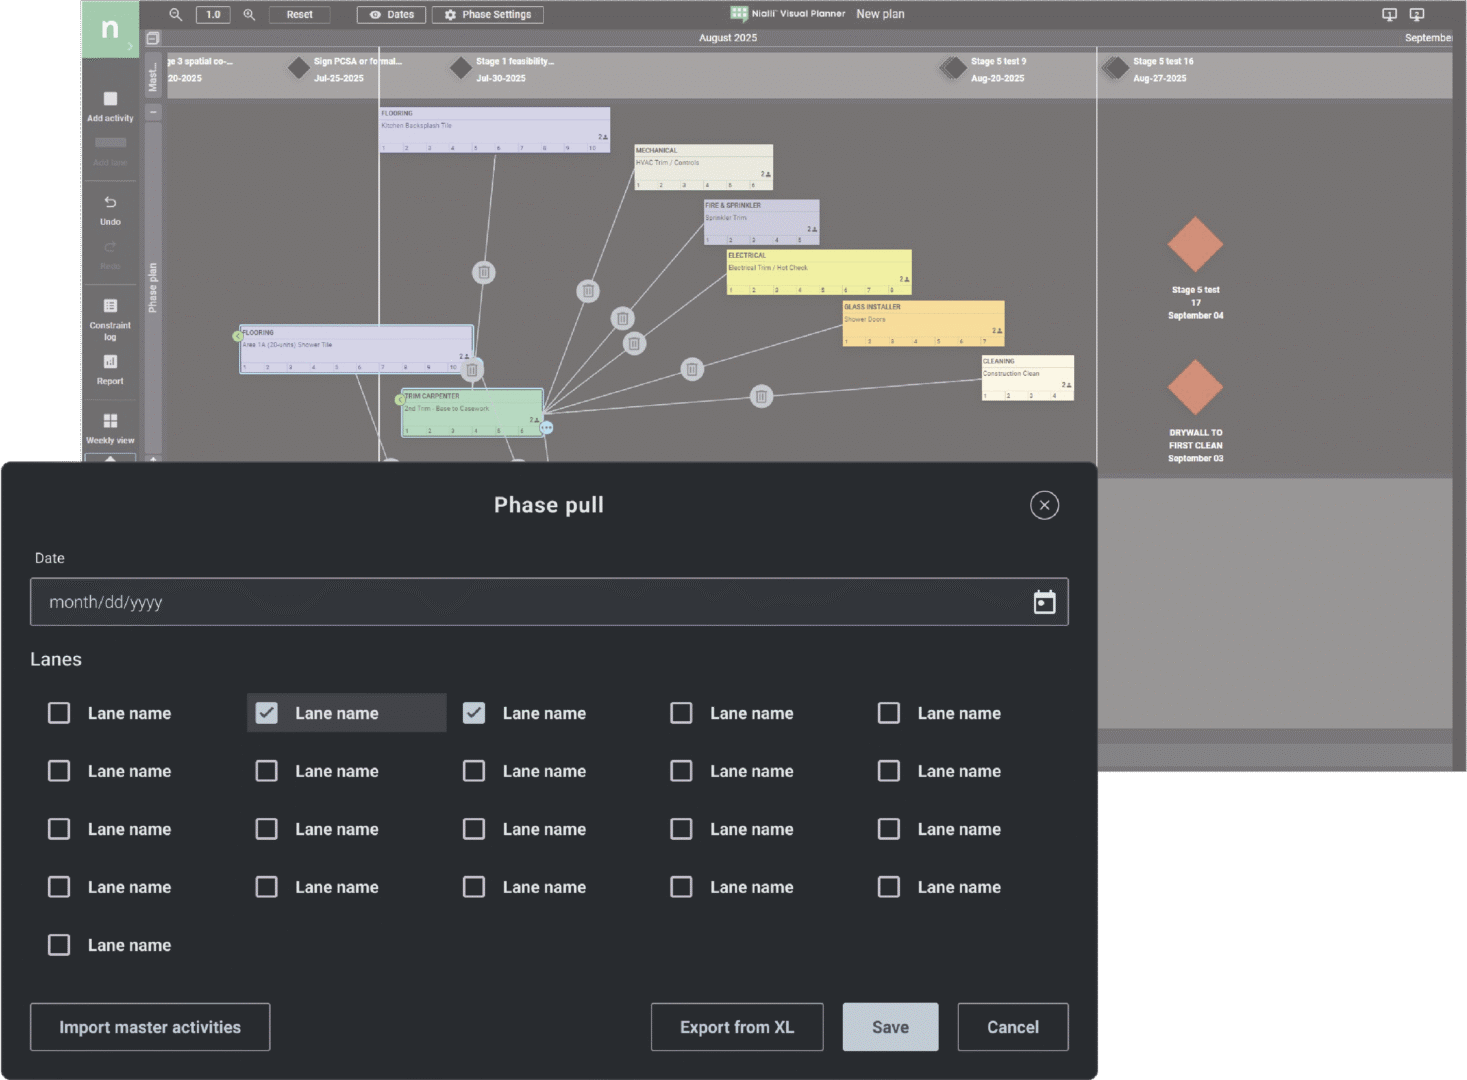Collapse the Phase plan section with minus button
This screenshot has height=1080, width=1467.
click(x=153, y=113)
